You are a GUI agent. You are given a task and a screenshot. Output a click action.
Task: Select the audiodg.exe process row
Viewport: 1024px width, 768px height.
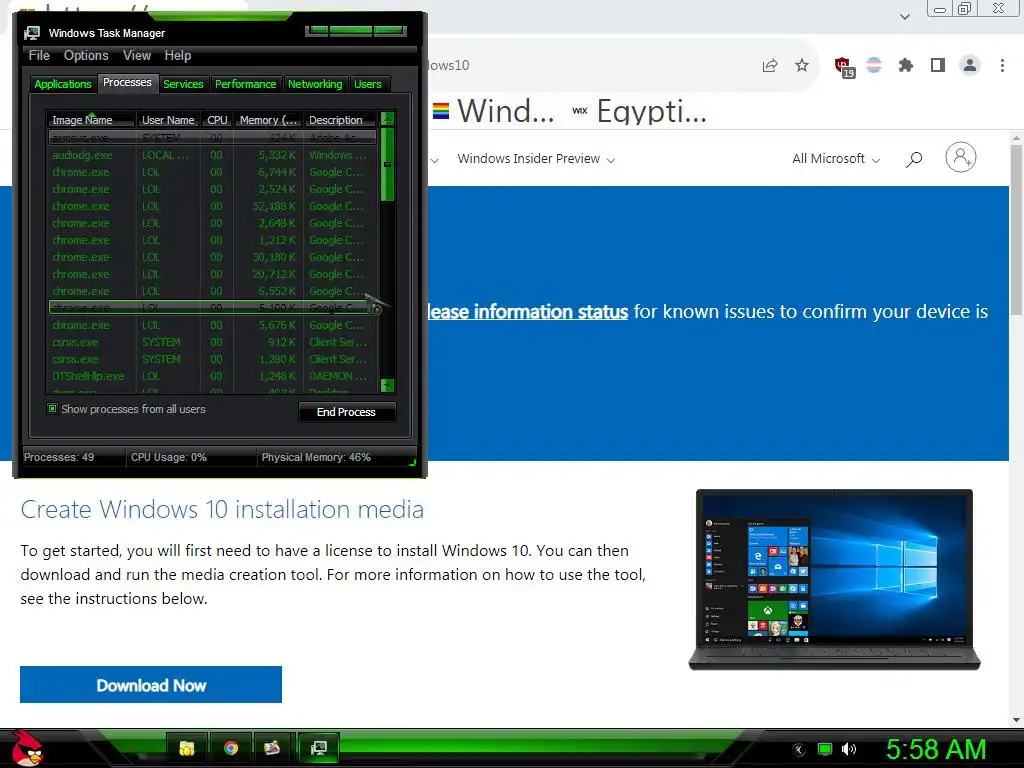213,155
